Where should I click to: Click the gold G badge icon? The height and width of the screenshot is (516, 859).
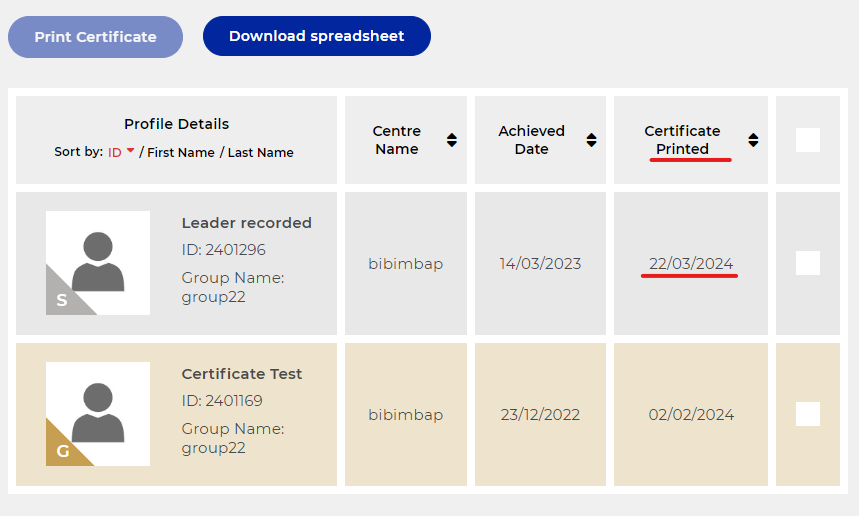pos(62,451)
